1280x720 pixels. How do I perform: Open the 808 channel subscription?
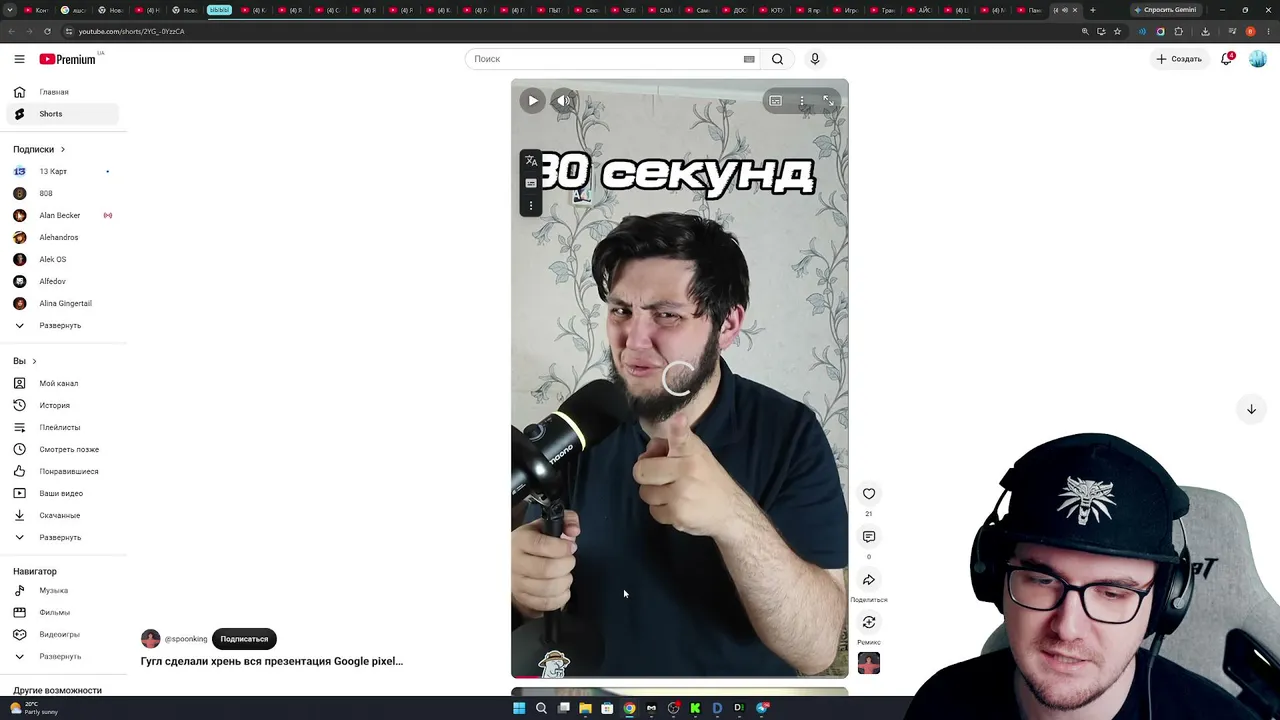tap(62, 193)
